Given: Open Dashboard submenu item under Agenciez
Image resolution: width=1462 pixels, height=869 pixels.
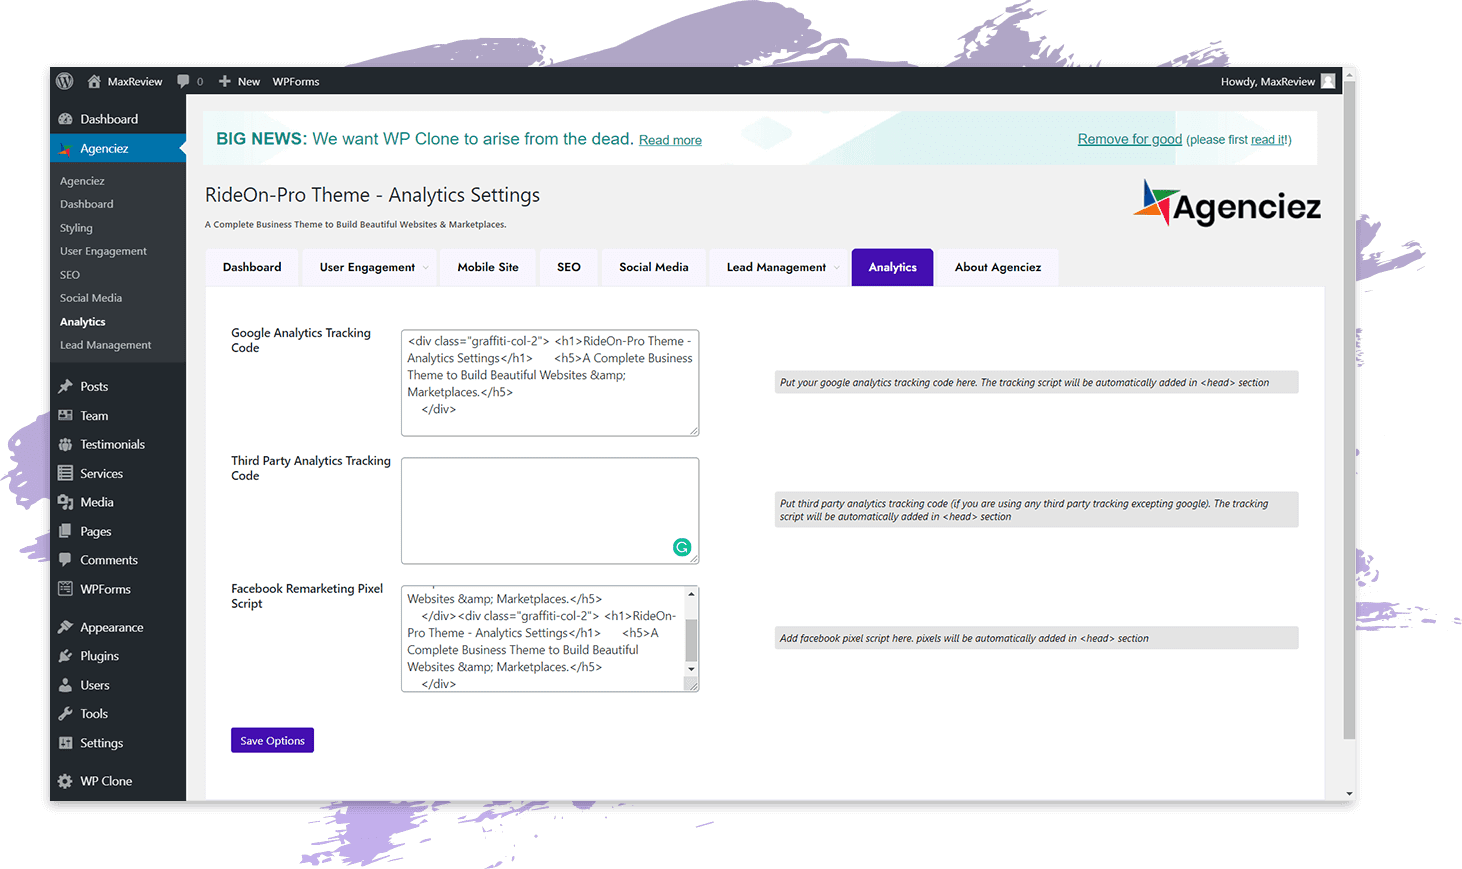Looking at the screenshot, I should point(87,204).
